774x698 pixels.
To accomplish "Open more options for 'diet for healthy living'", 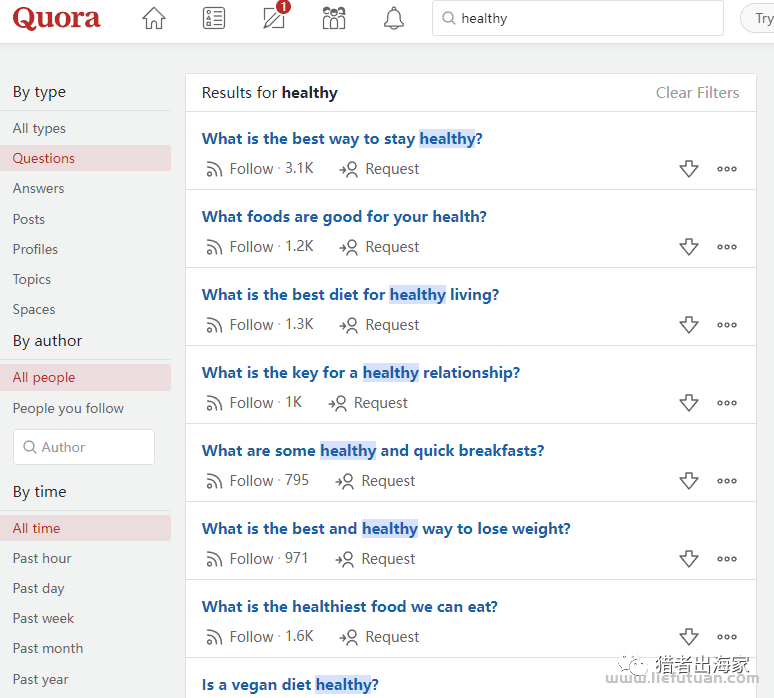I will pyautogui.click(x=727, y=325).
